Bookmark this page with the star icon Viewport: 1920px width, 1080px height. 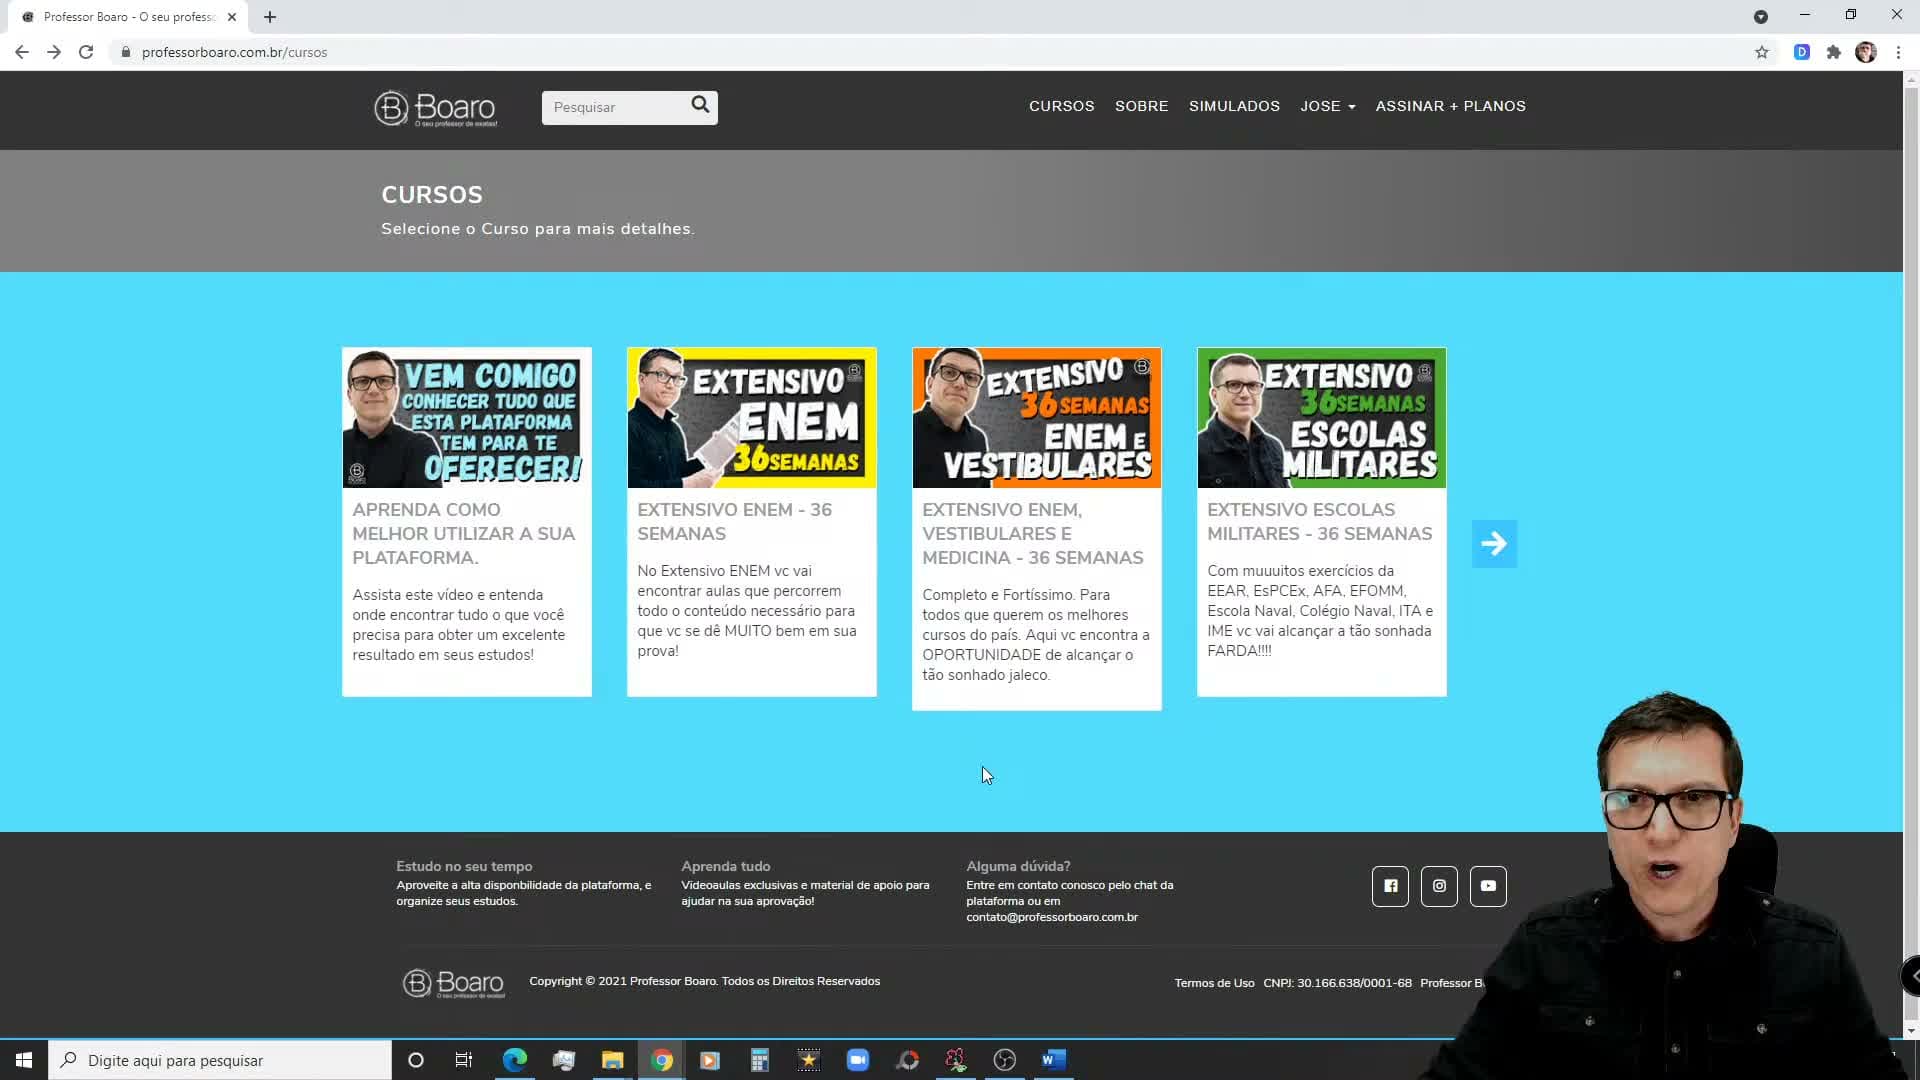(x=1762, y=52)
